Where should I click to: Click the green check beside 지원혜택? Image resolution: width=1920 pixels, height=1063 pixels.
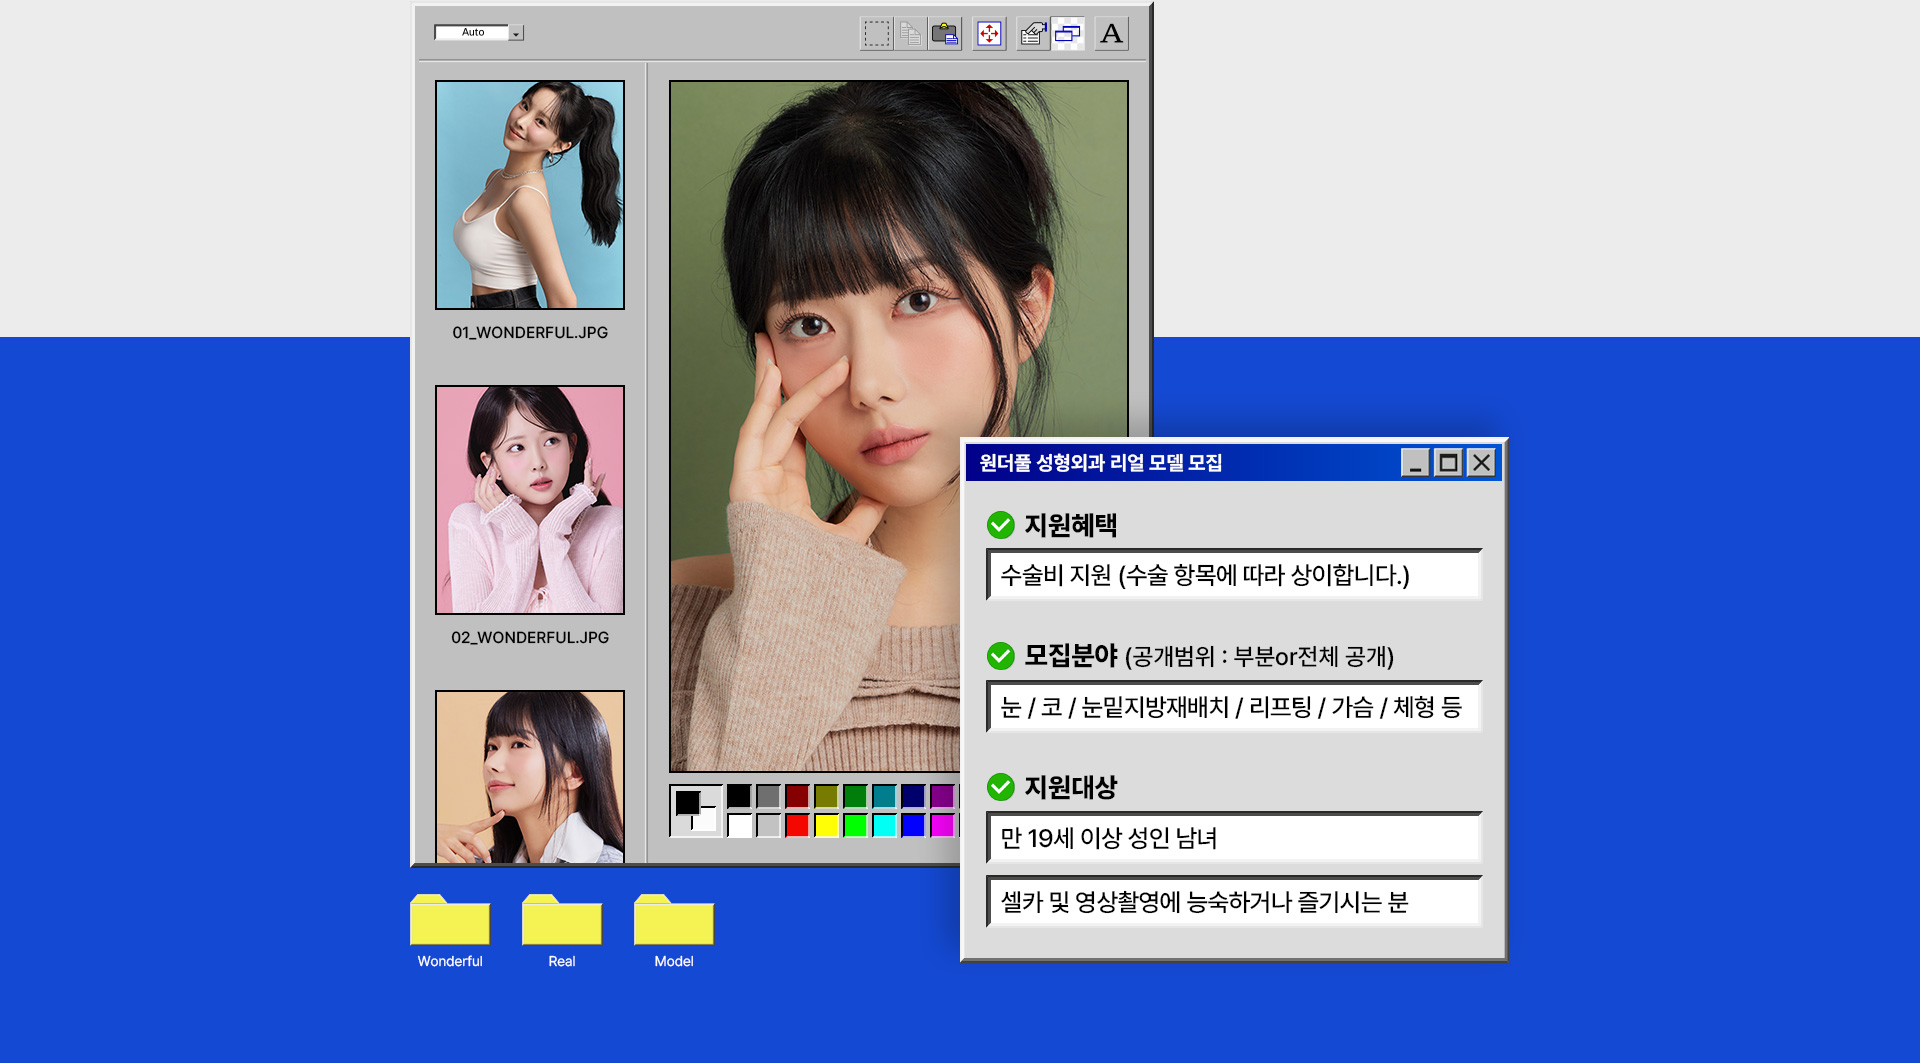1000,525
